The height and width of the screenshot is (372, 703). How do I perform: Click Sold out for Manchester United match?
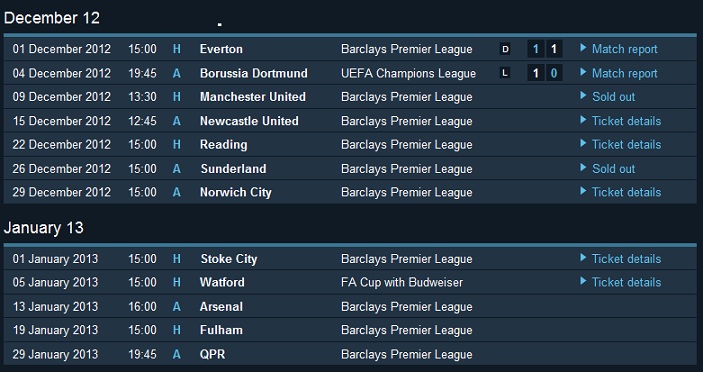coord(613,97)
